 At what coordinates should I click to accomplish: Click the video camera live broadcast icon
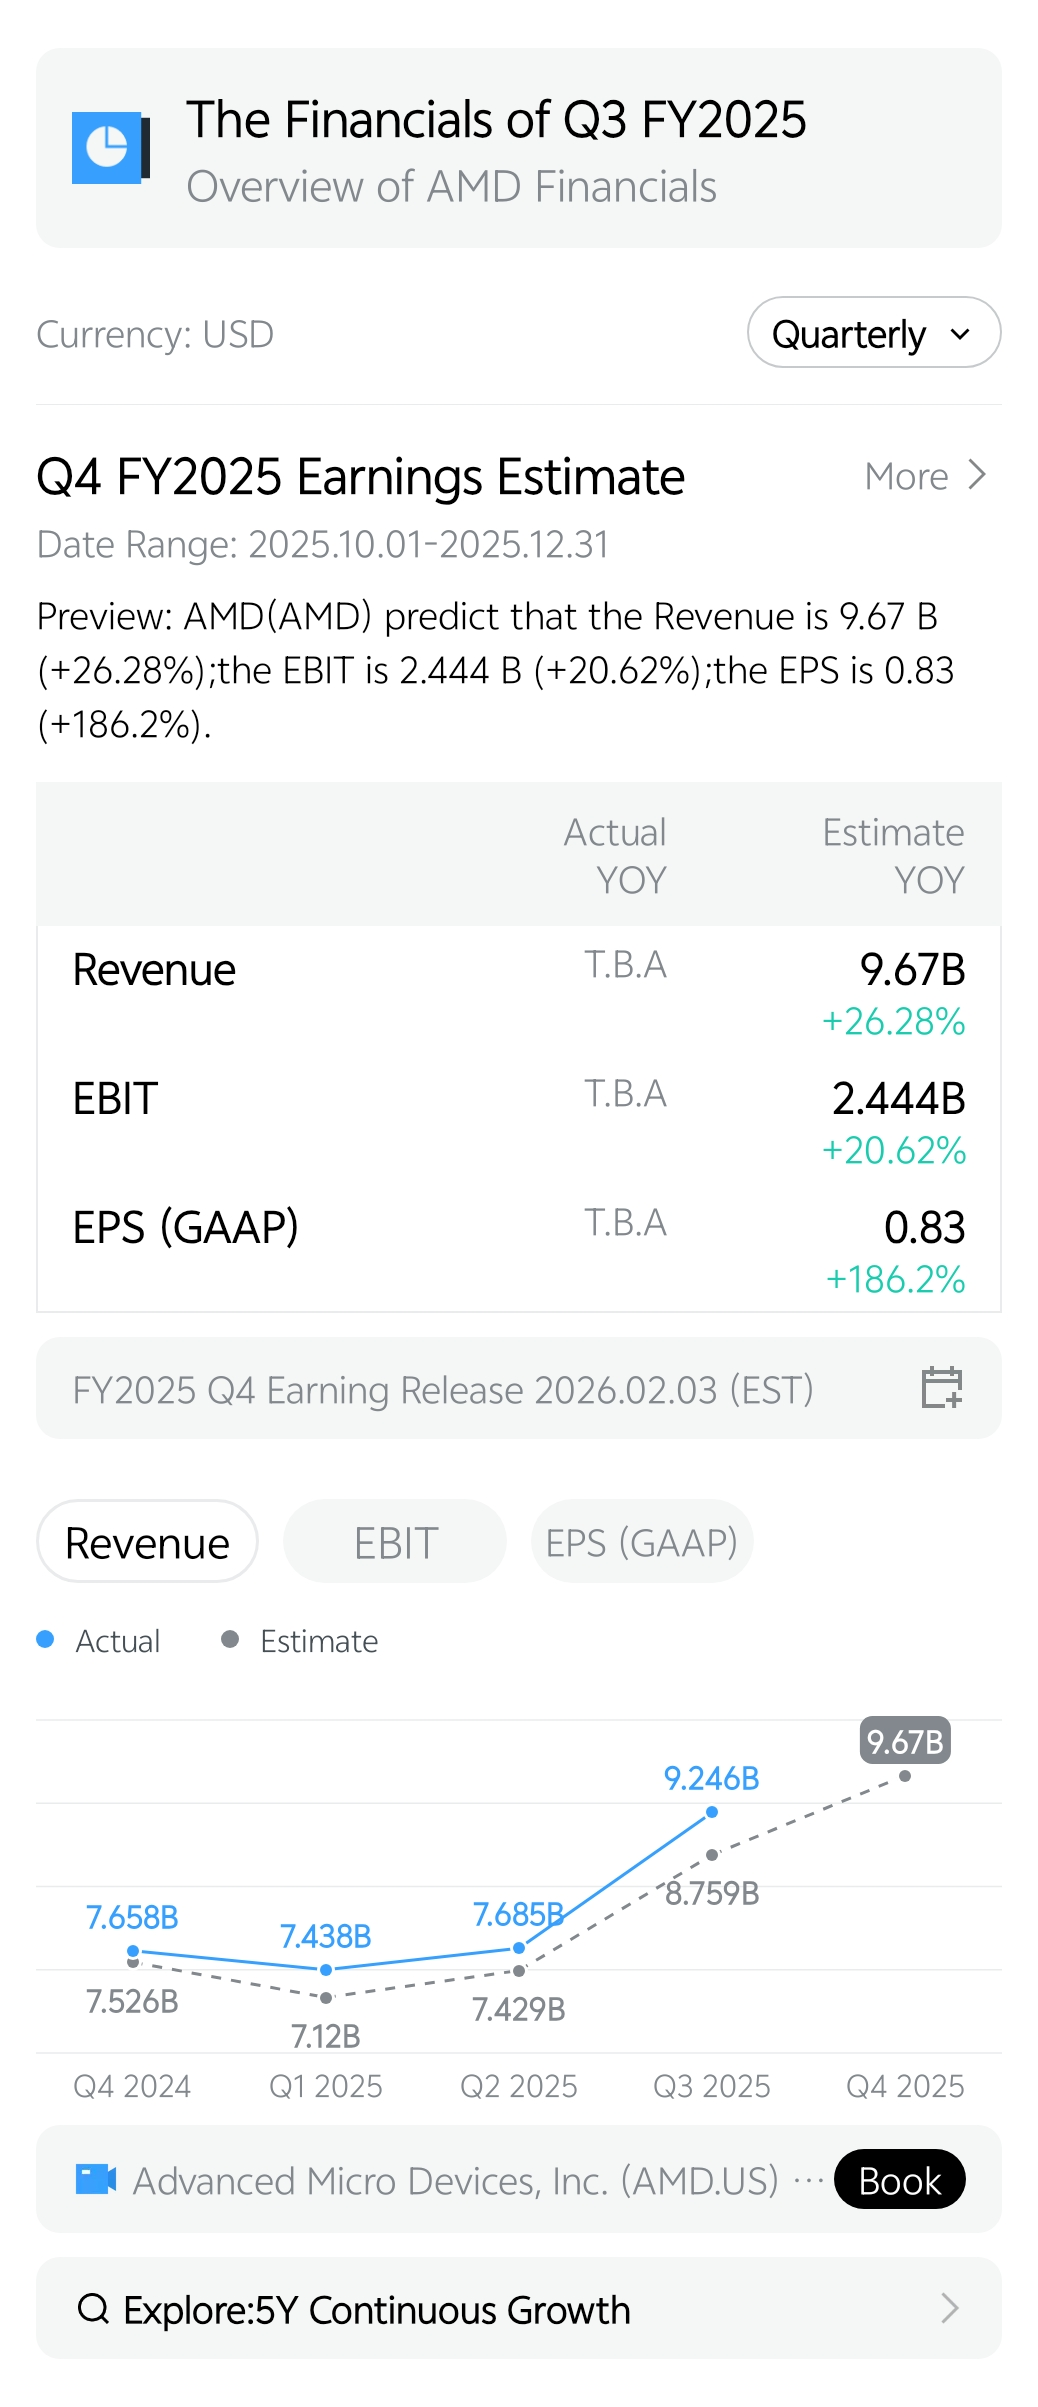pyautogui.click(x=96, y=2179)
